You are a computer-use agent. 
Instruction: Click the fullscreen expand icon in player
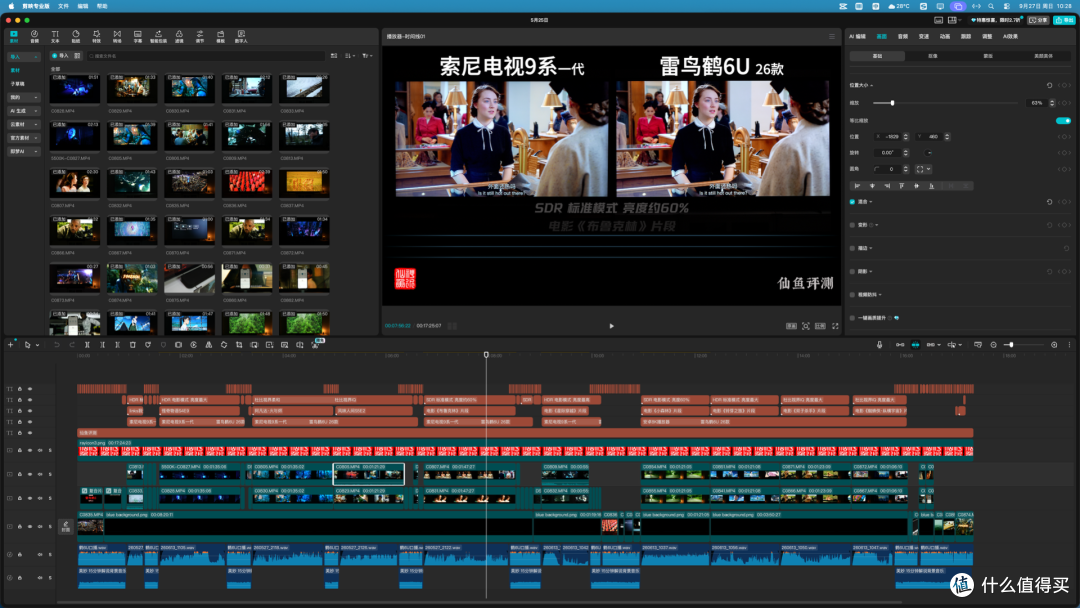[x=835, y=326]
